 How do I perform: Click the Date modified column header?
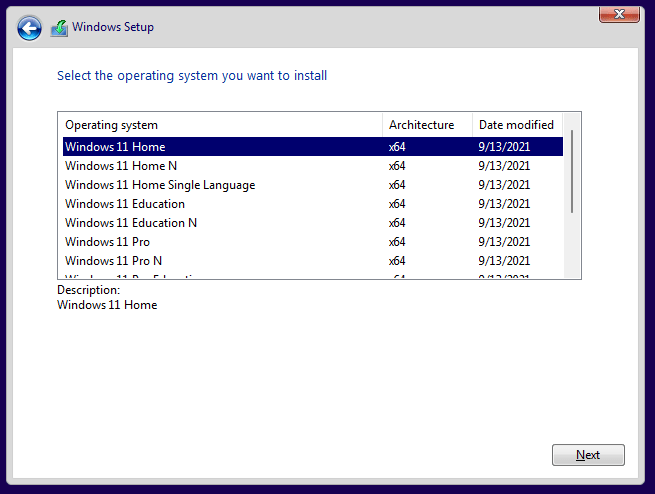pos(517,125)
